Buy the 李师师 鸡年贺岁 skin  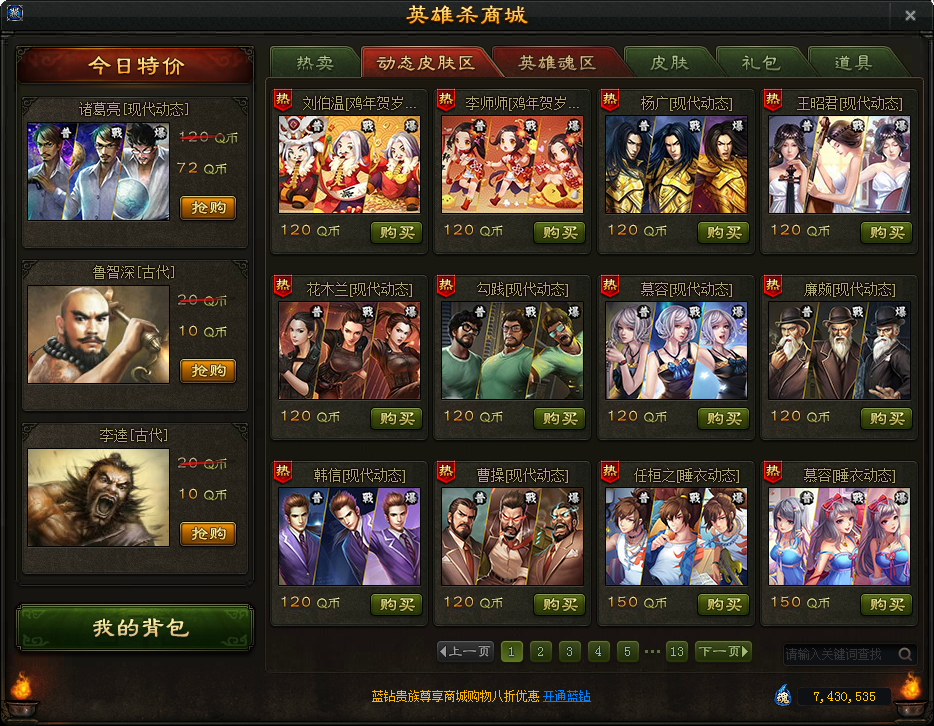pos(559,232)
